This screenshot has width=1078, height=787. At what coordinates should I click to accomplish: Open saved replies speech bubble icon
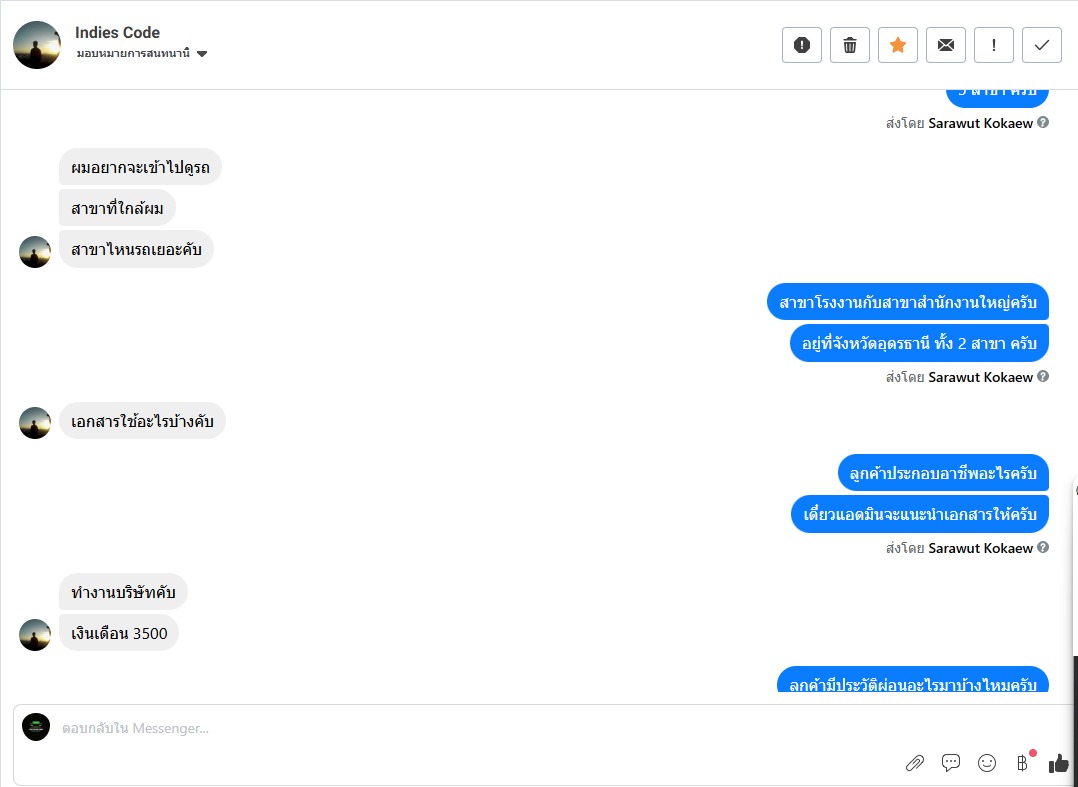point(951,762)
